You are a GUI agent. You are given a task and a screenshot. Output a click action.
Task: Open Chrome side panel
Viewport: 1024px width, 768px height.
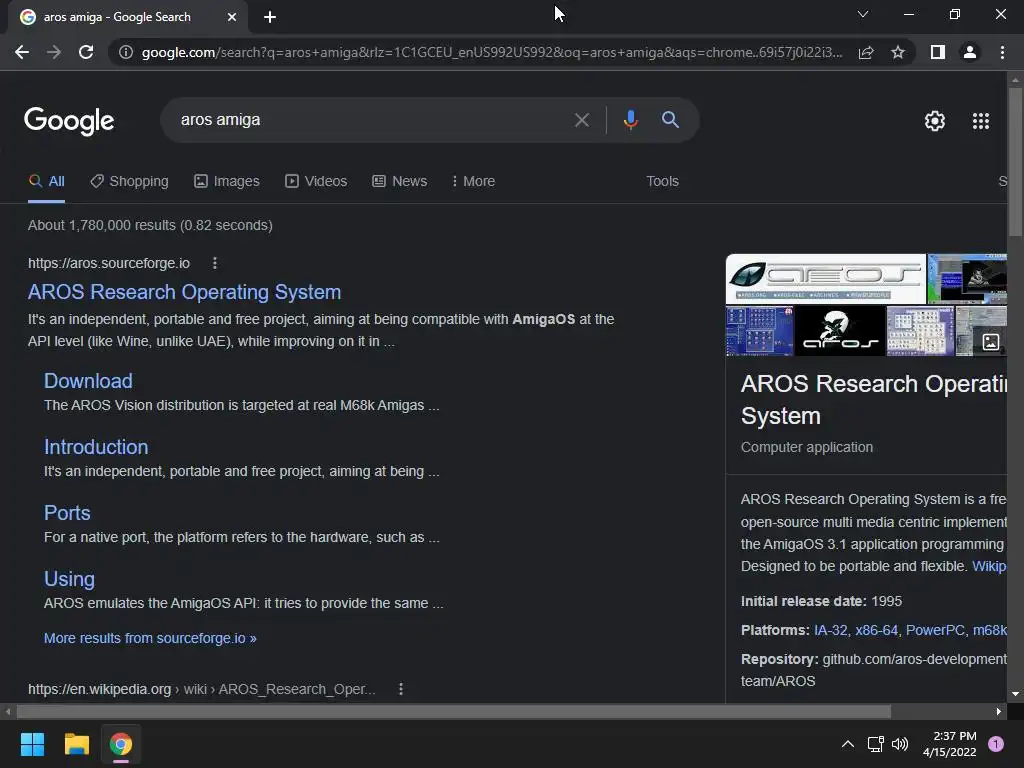[938, 52]
